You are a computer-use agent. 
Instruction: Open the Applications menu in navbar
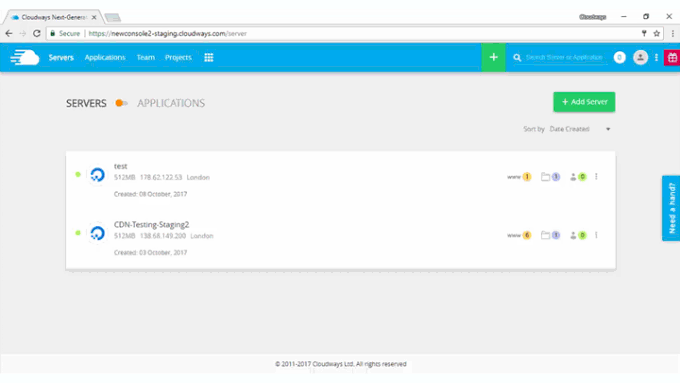coord(105,57)
